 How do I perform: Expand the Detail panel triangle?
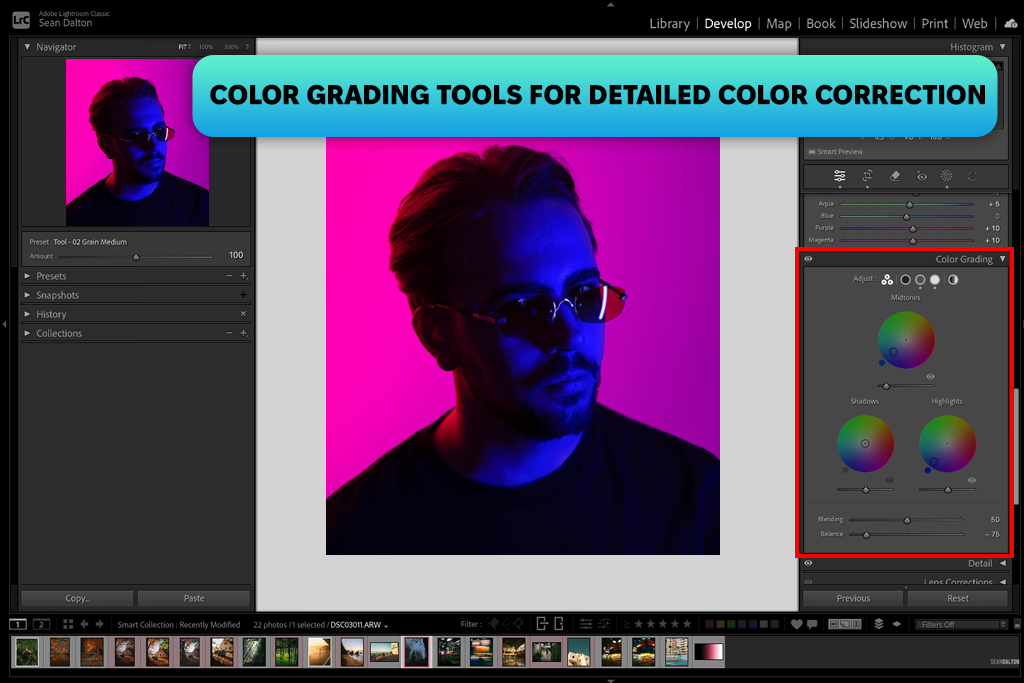point(1003,563)
